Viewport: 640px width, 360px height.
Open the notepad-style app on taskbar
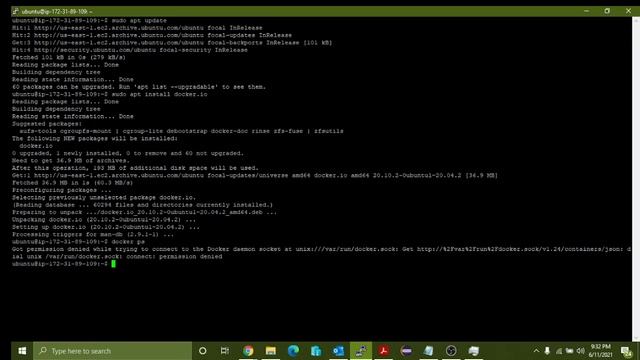429,351
